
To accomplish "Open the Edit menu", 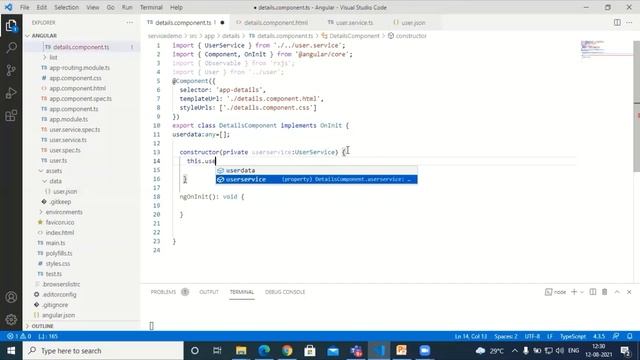I will click(42, 7).
